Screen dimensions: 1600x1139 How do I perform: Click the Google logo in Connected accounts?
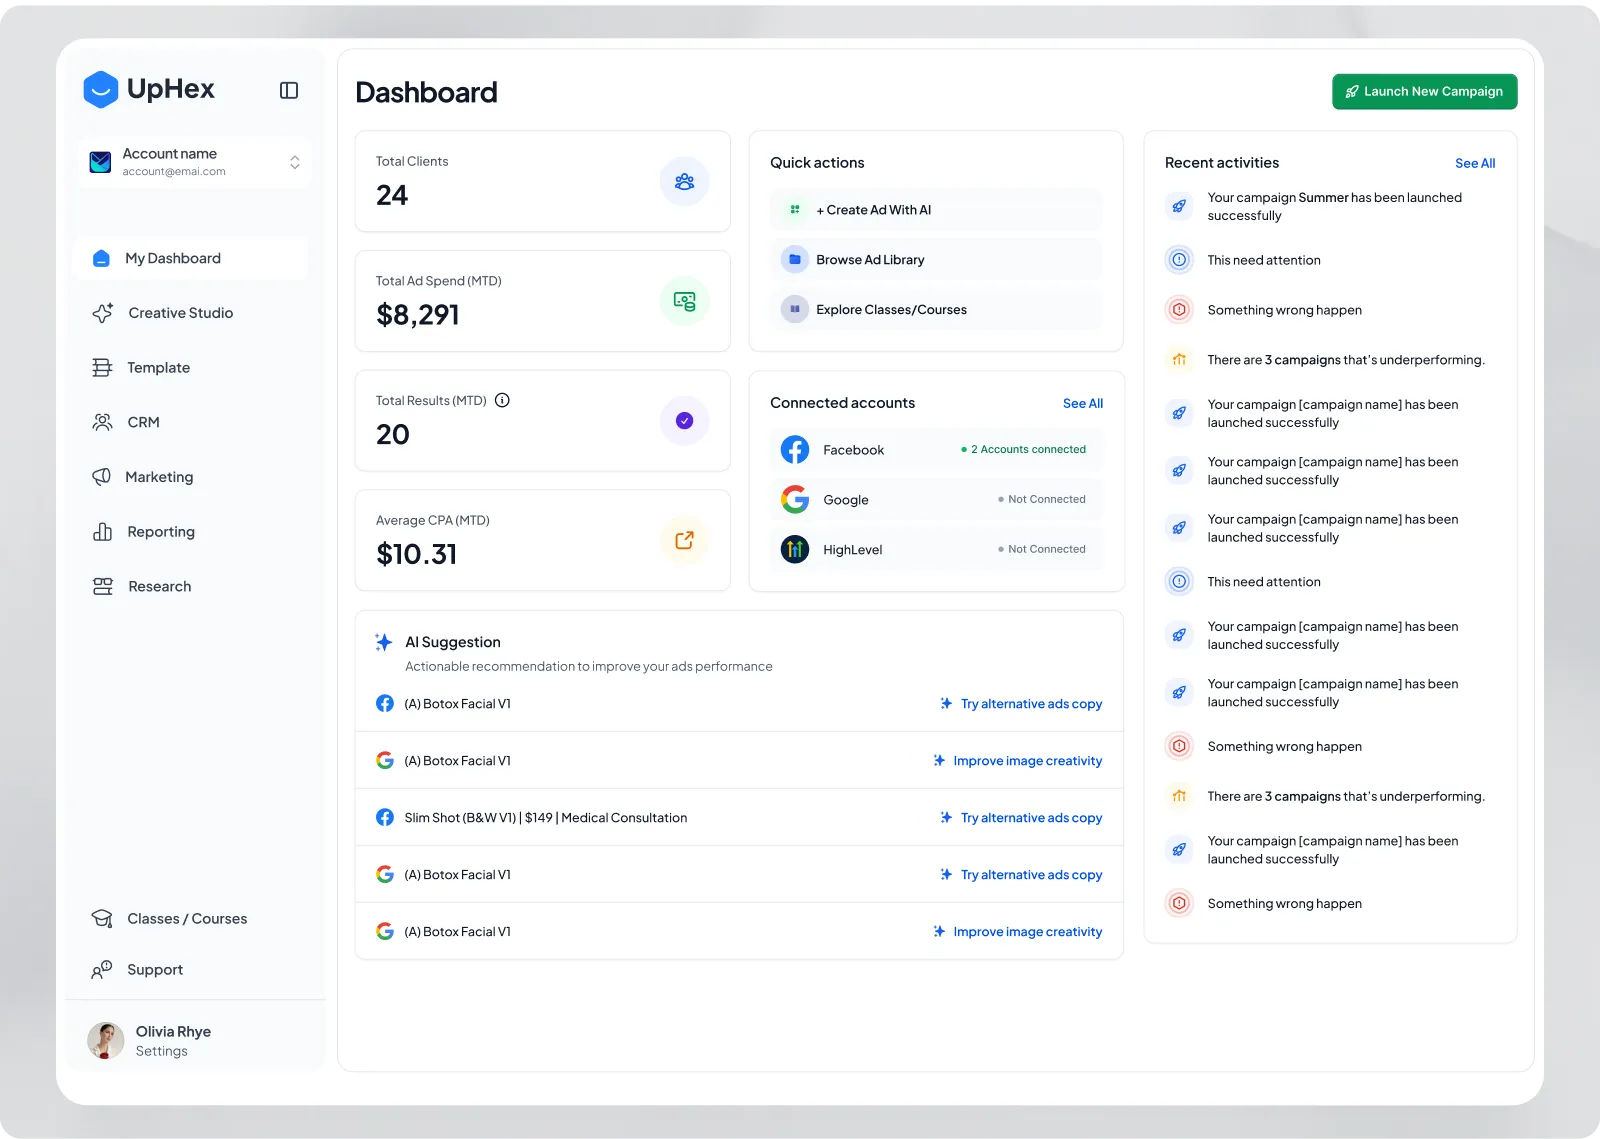click(x=795, y=499)
